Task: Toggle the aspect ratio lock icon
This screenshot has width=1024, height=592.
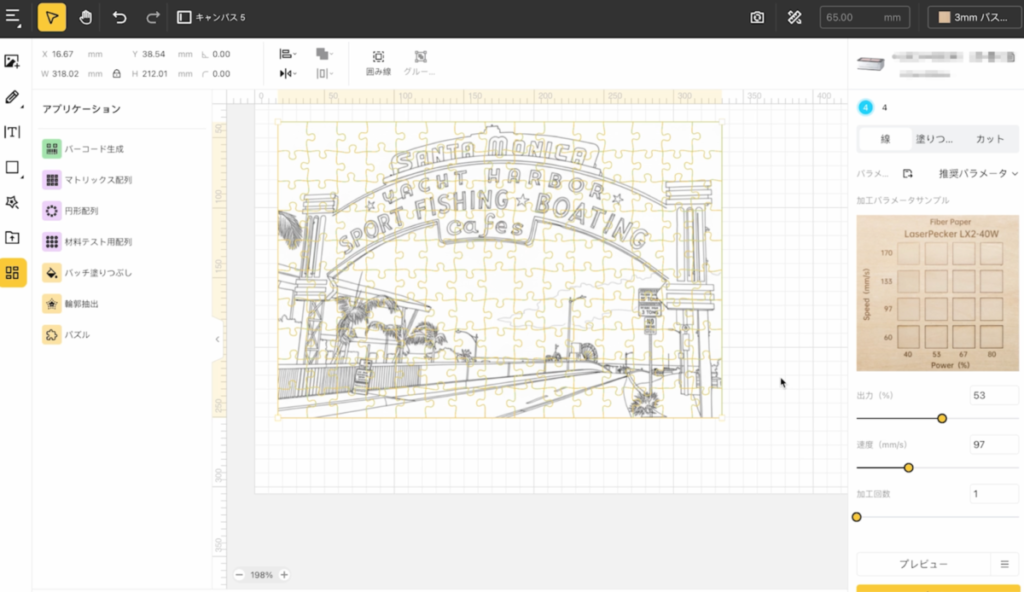Action: pos(117,73)
